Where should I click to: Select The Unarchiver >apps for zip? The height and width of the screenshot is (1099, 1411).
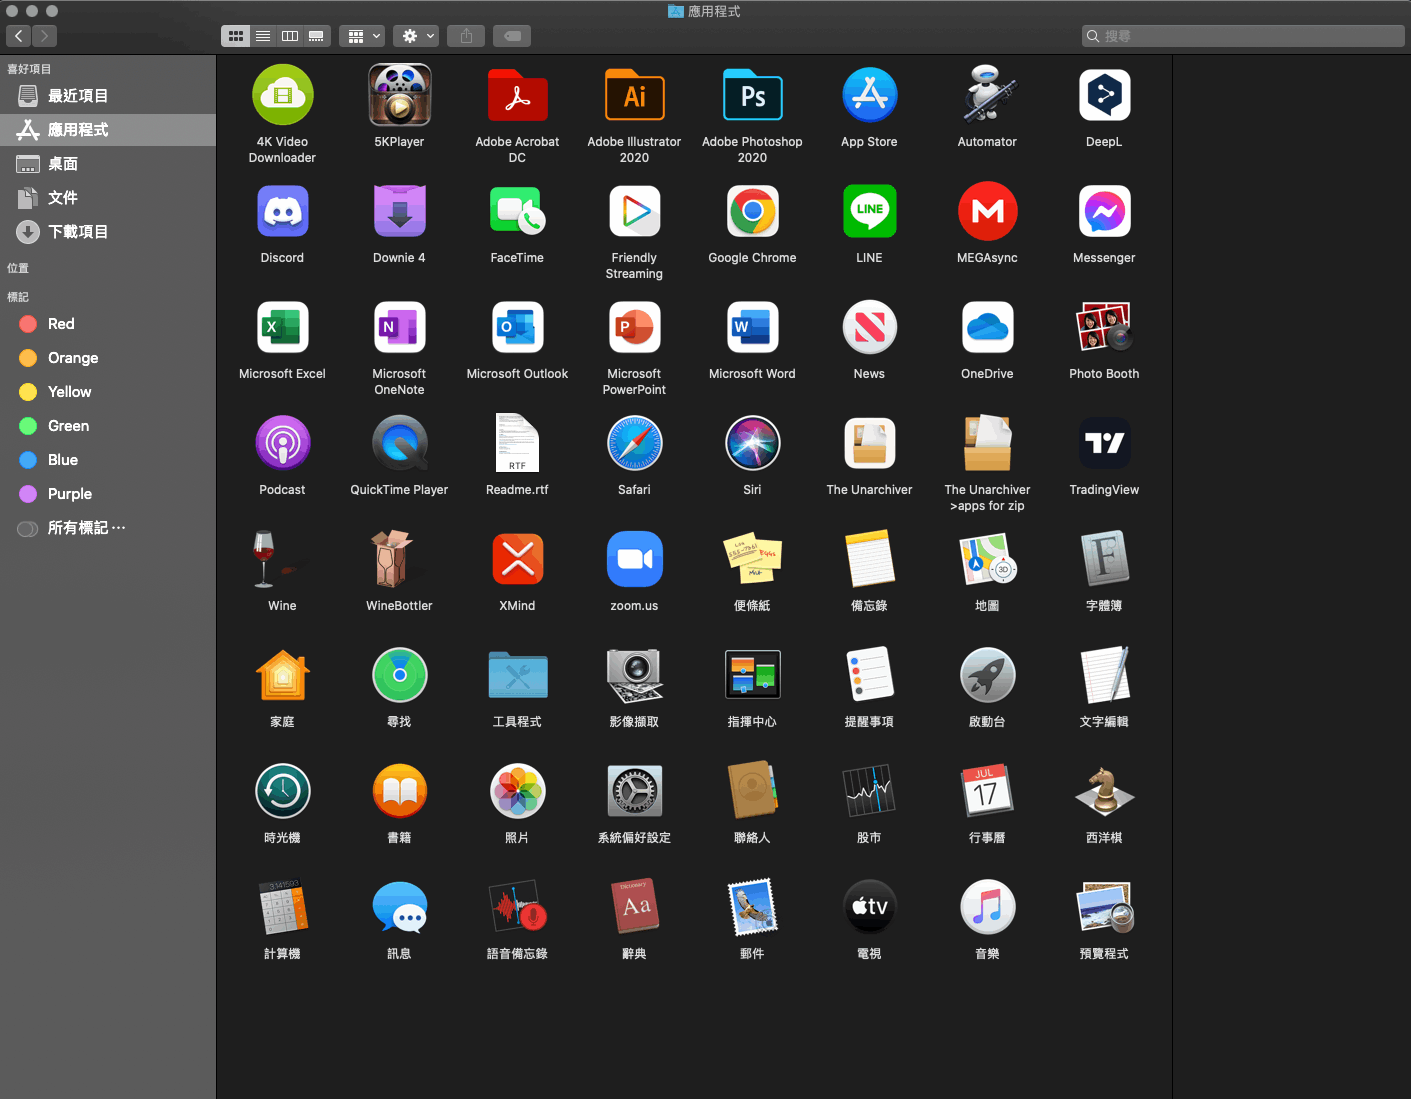point(987,443)
